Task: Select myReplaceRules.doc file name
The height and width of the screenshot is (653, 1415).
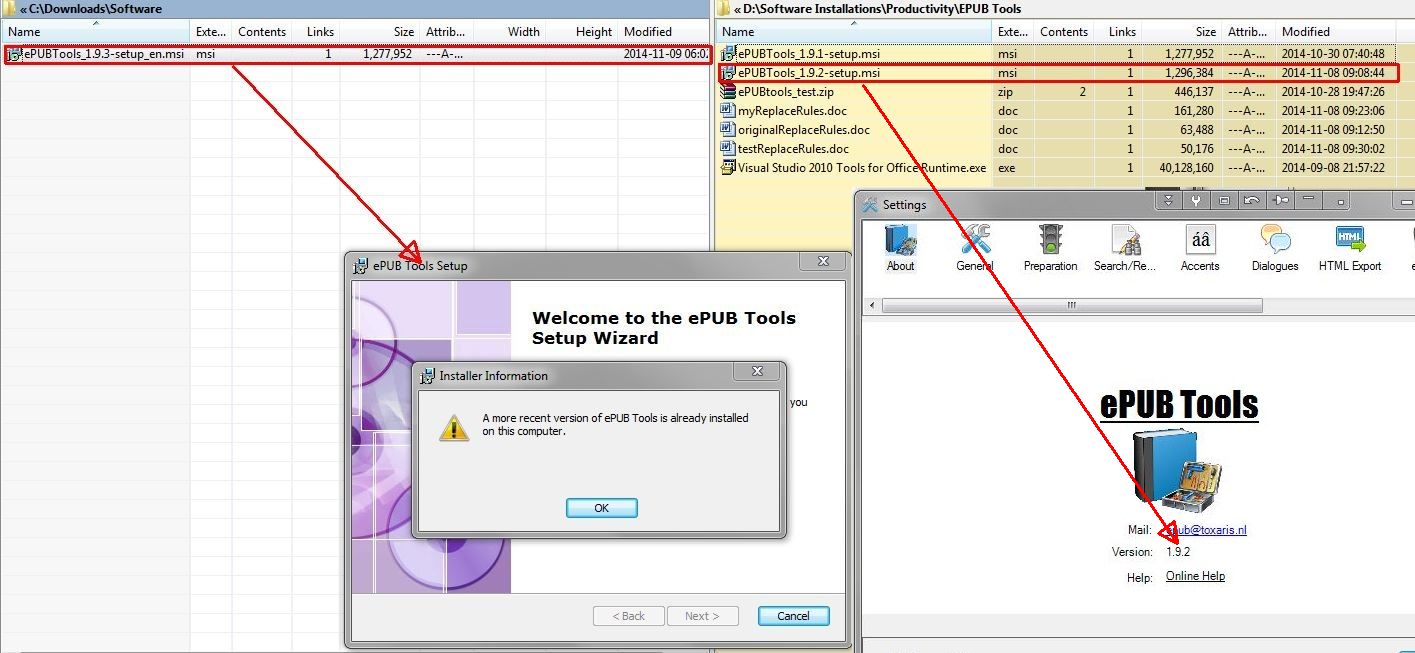Action: coord(792,111)
